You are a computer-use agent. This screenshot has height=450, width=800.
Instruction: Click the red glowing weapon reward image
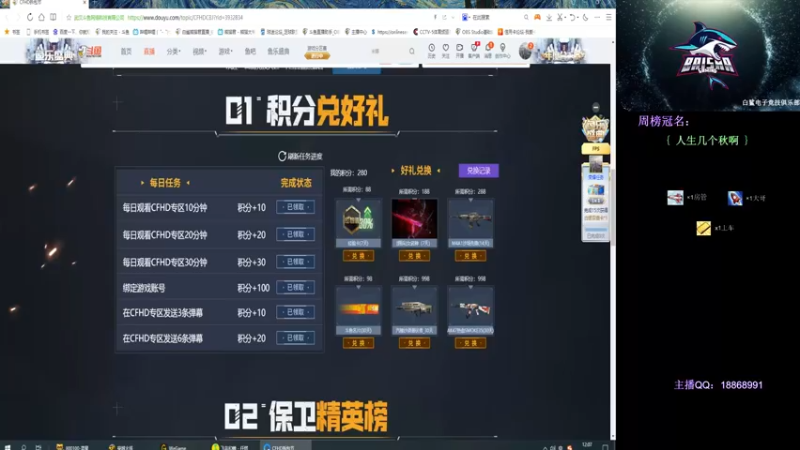click(414, 219)
